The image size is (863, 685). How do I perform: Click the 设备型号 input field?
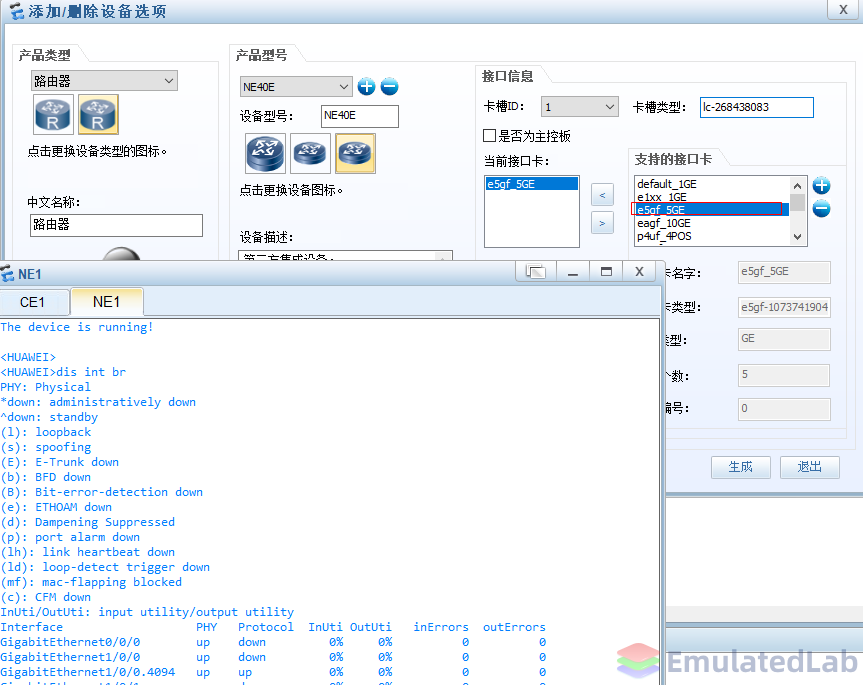(360, 116)
